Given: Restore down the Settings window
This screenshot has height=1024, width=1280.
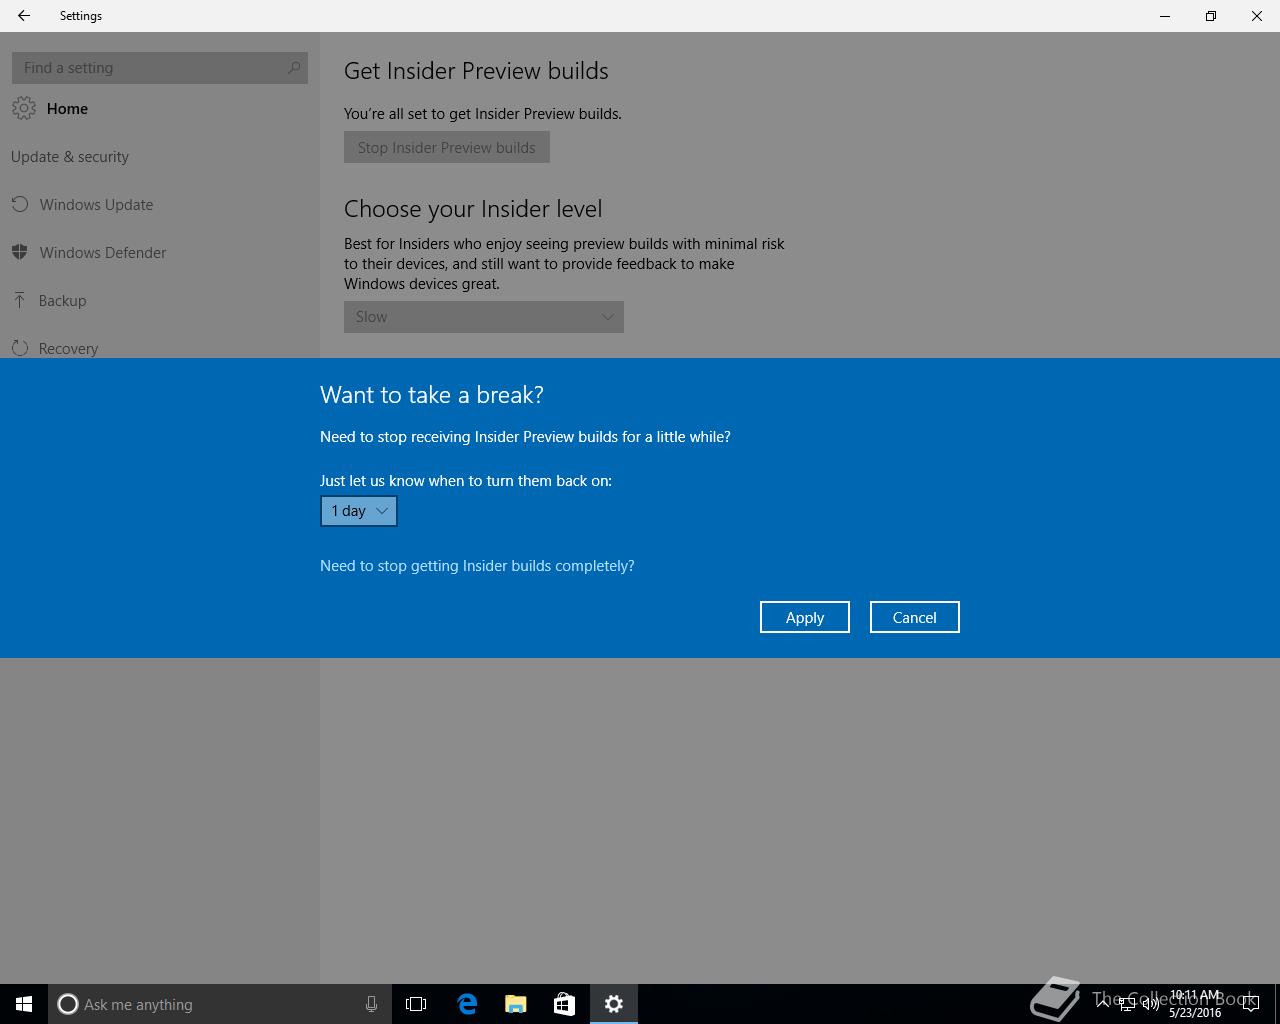Looking at the screenshot, I should [x=1211, y=16].
